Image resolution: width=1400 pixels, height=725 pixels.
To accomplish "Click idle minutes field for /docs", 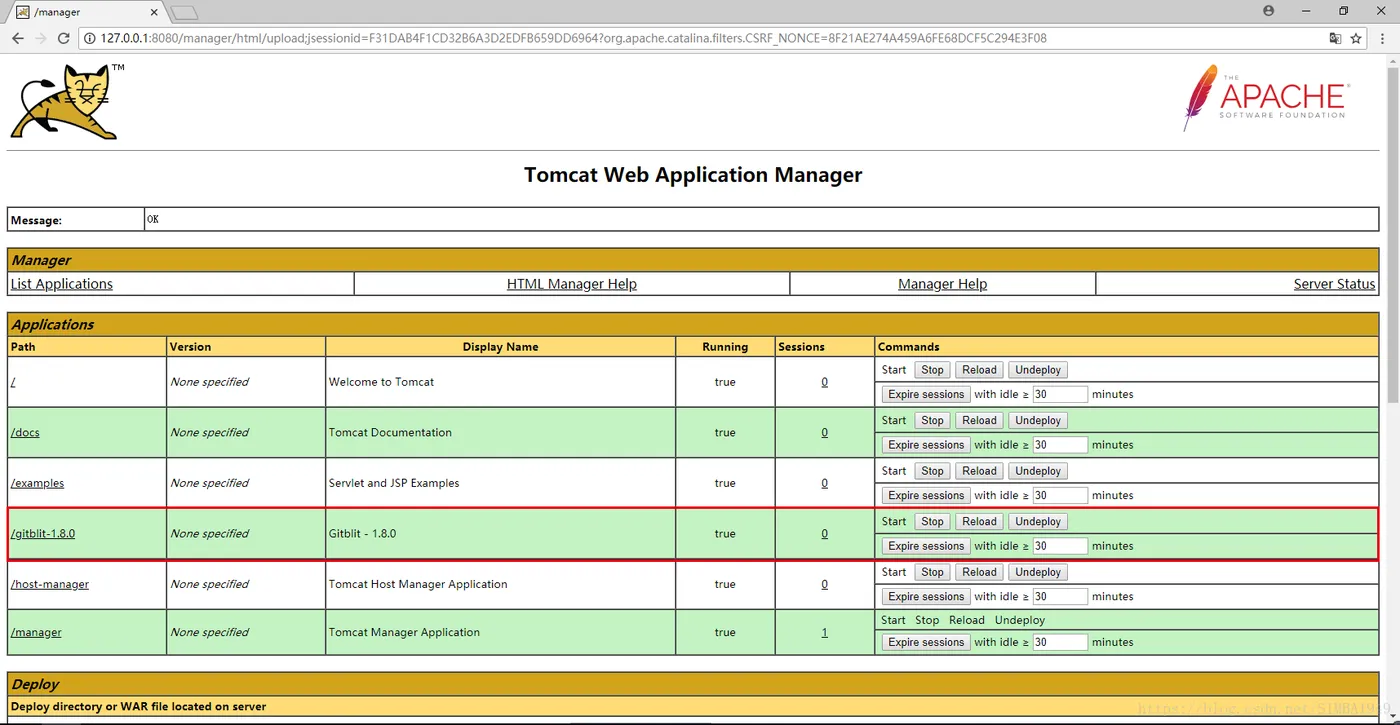I will tap(1060, 445).
